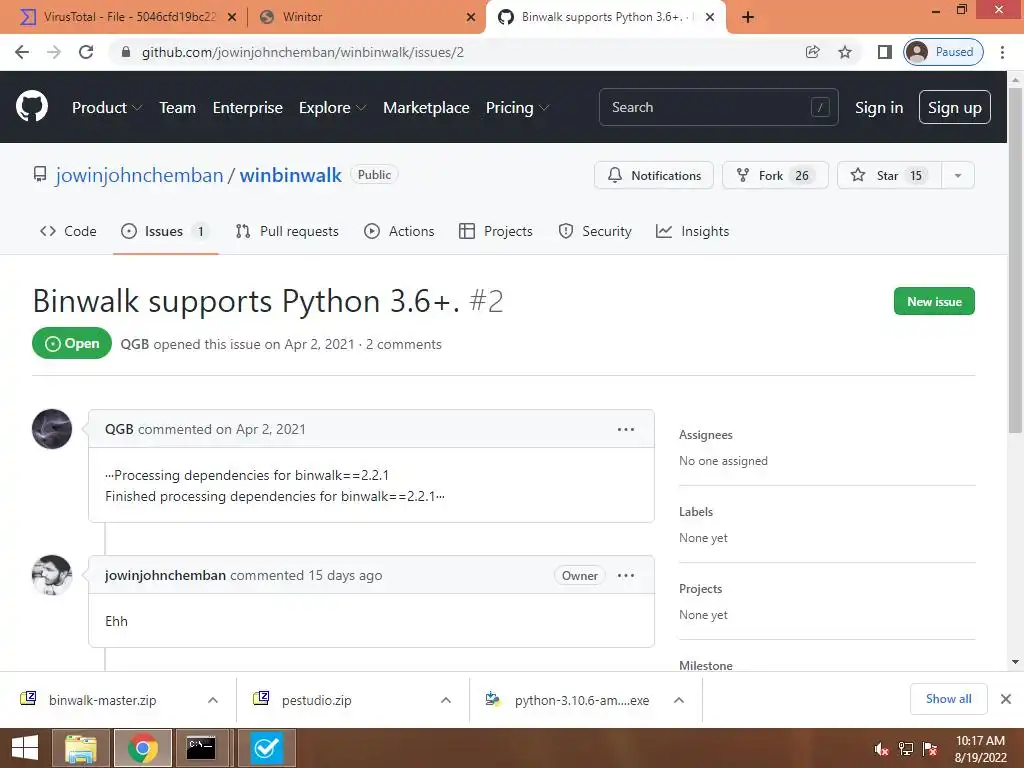Switch to the VirusTotal File tab
Image resolution: width=1024 pixels, height=768 pixels.
click(118, 17)
